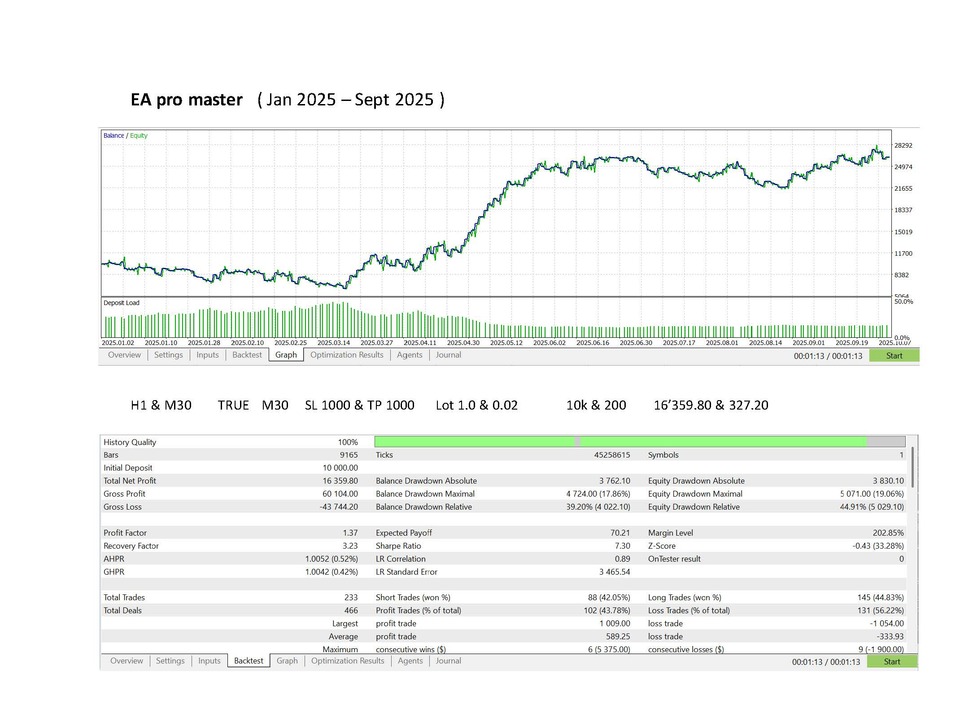
Task: Click Optimization Results tab under the graph panel
Action: point(346,355)
